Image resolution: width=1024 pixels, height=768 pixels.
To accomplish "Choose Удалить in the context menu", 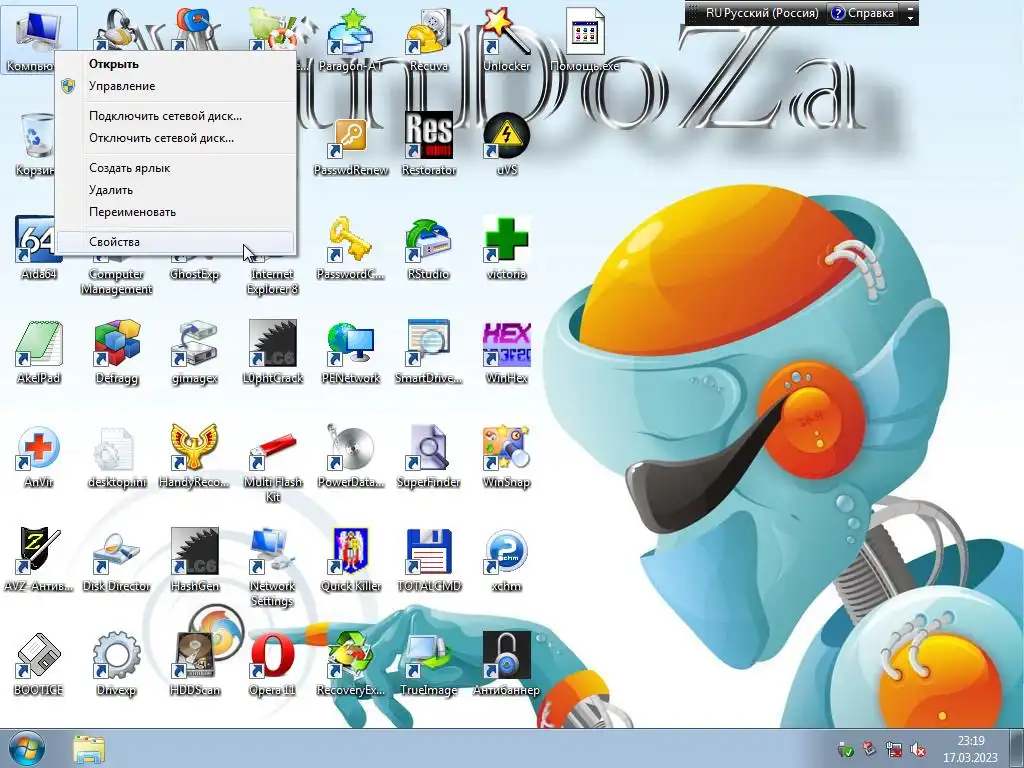I will pyautogui.click(x=175, y=190).
